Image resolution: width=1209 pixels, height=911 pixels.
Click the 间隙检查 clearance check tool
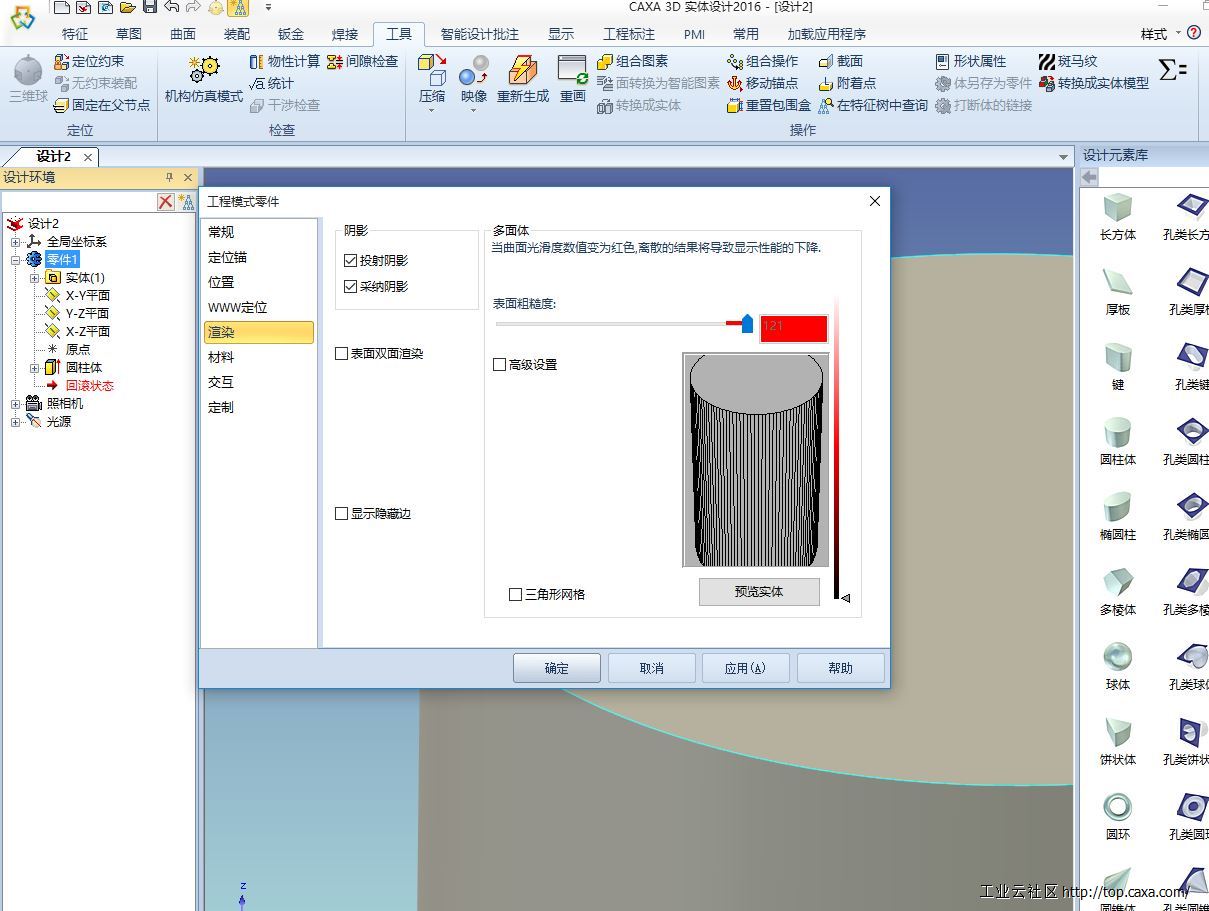(x=335, y=61)
